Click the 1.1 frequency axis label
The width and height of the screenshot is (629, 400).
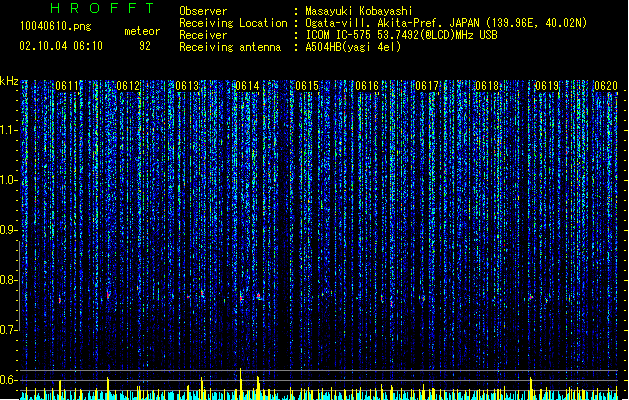coord(8,130)
